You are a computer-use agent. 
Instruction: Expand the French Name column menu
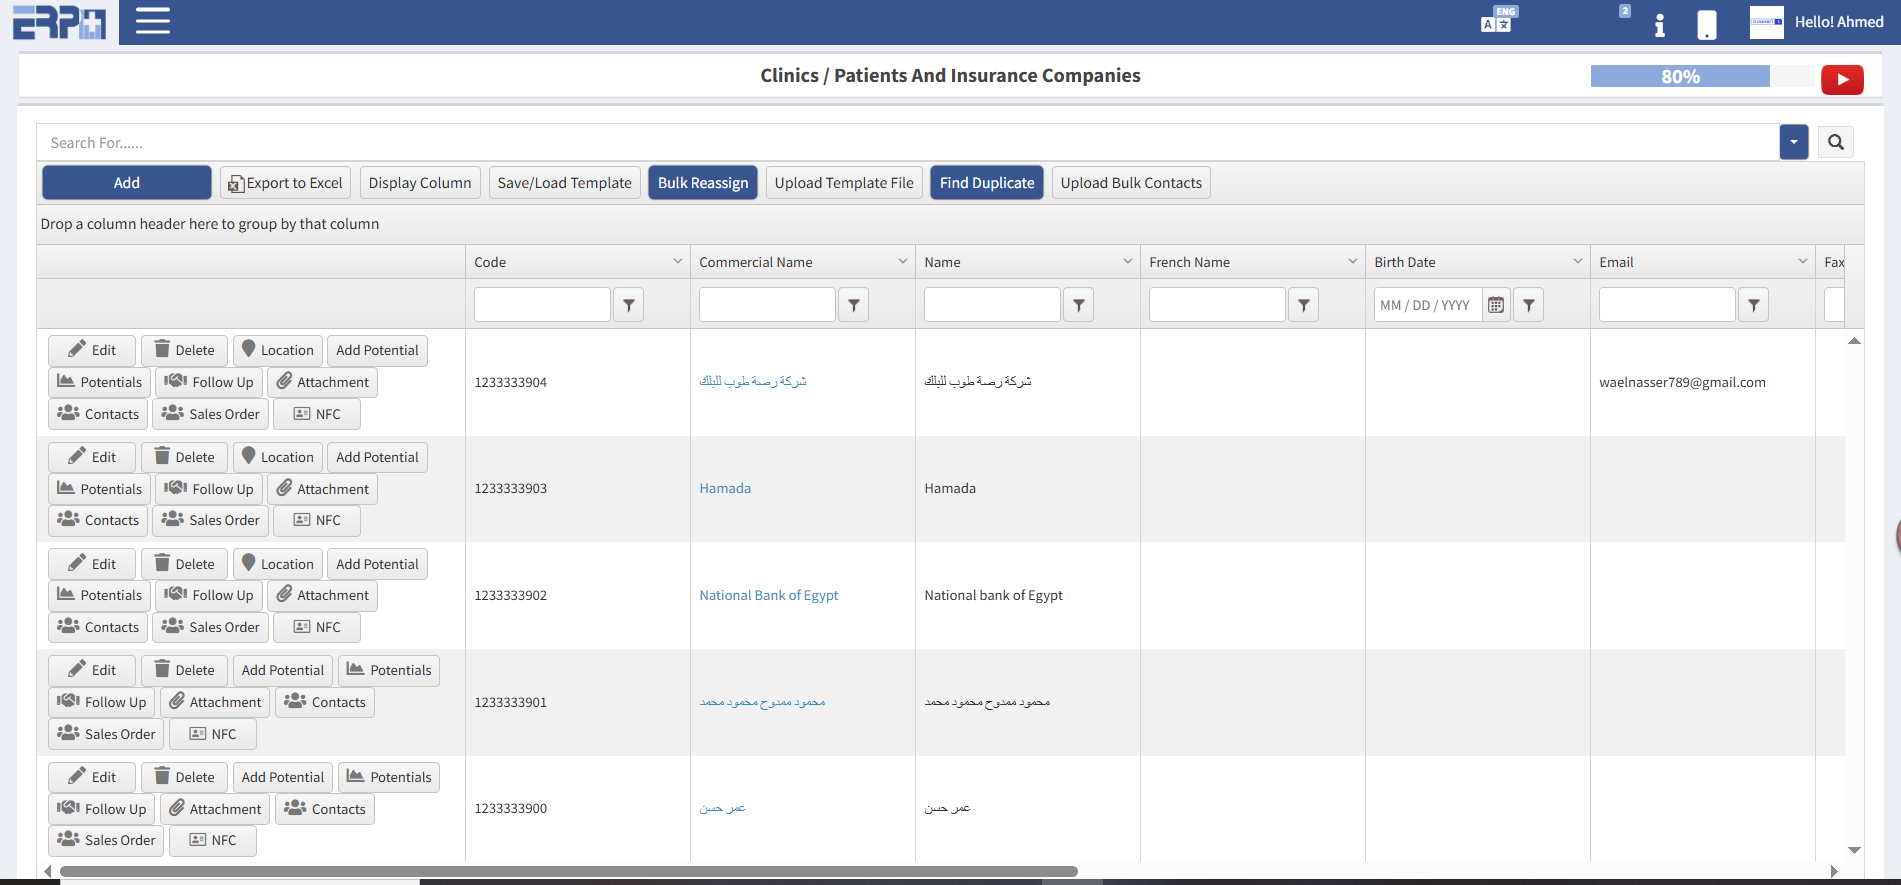pyautogui.click(x=1352, y=262)
